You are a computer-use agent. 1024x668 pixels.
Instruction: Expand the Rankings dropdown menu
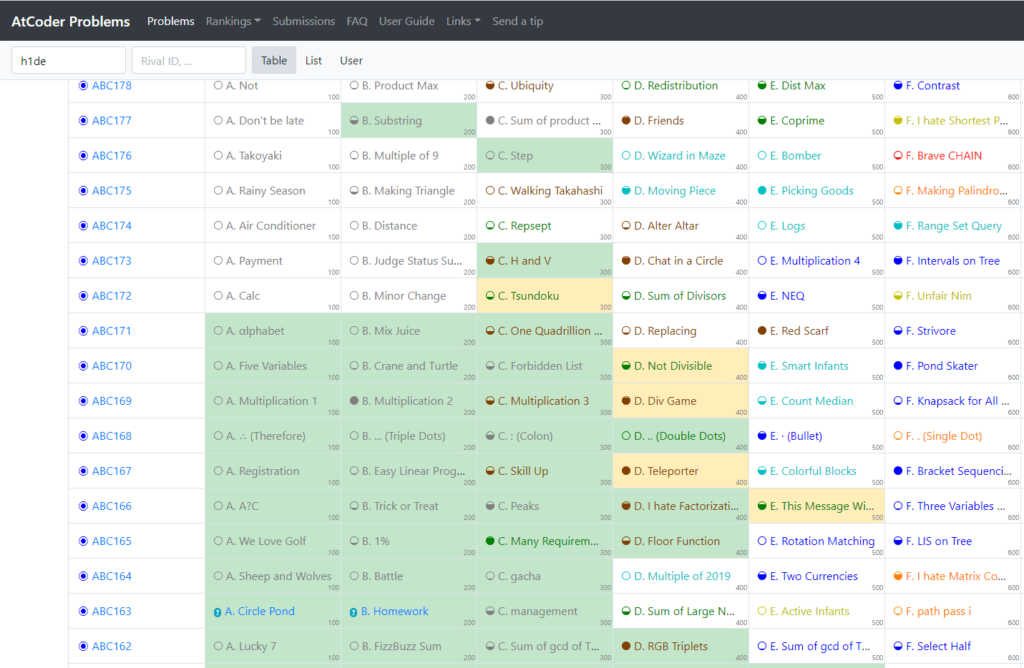pyautogui.click(x=233, y=21)
